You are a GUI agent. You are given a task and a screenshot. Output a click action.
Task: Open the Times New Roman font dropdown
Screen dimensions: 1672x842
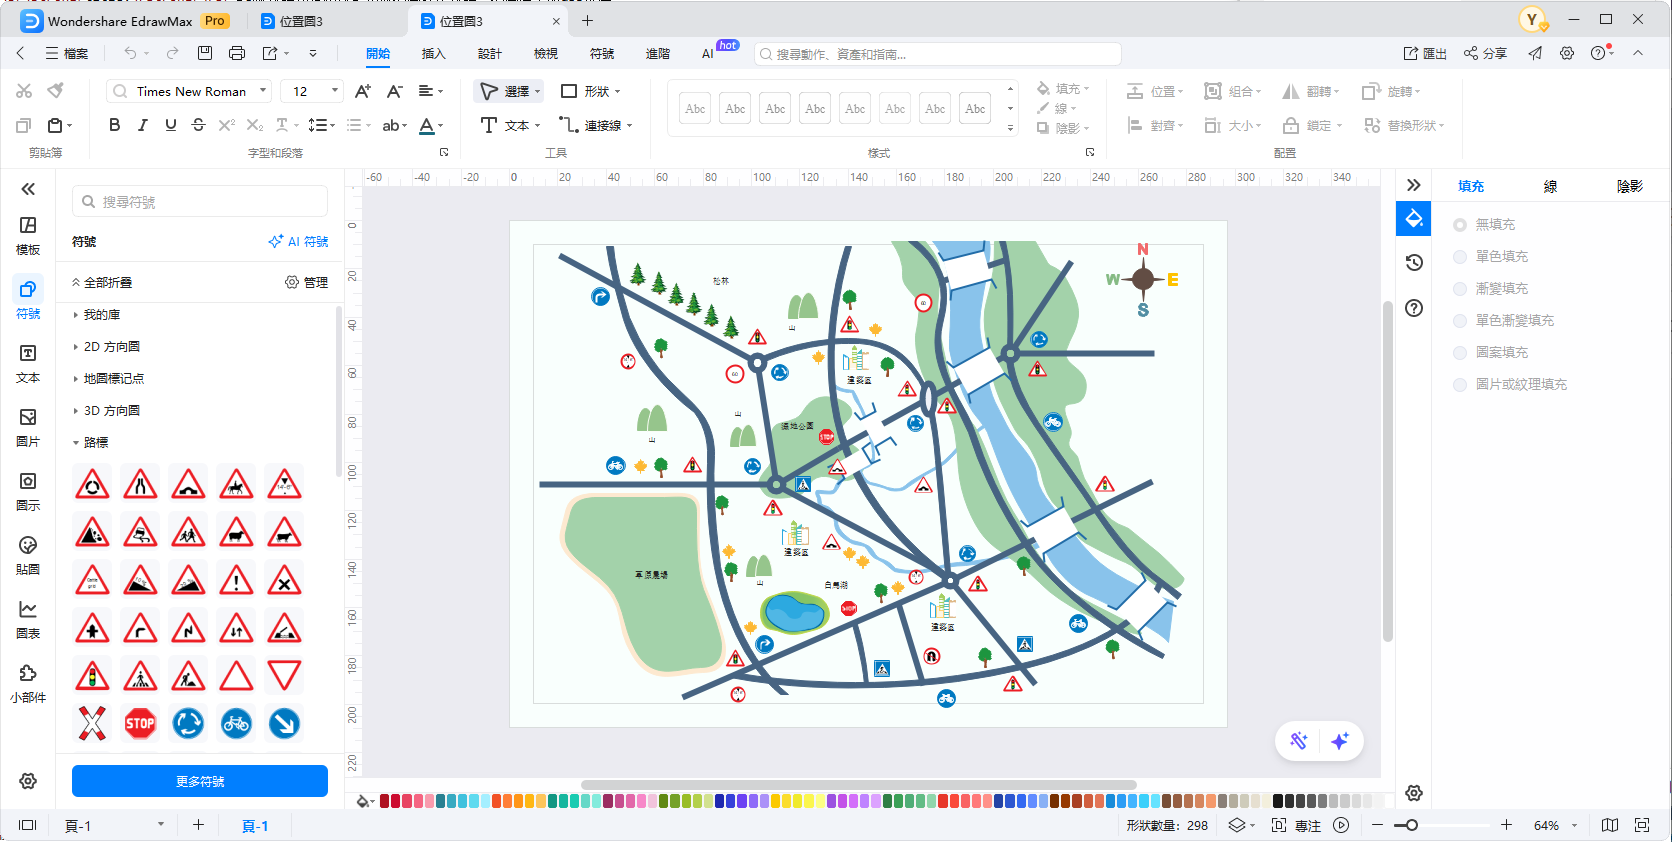coord(263,91)
